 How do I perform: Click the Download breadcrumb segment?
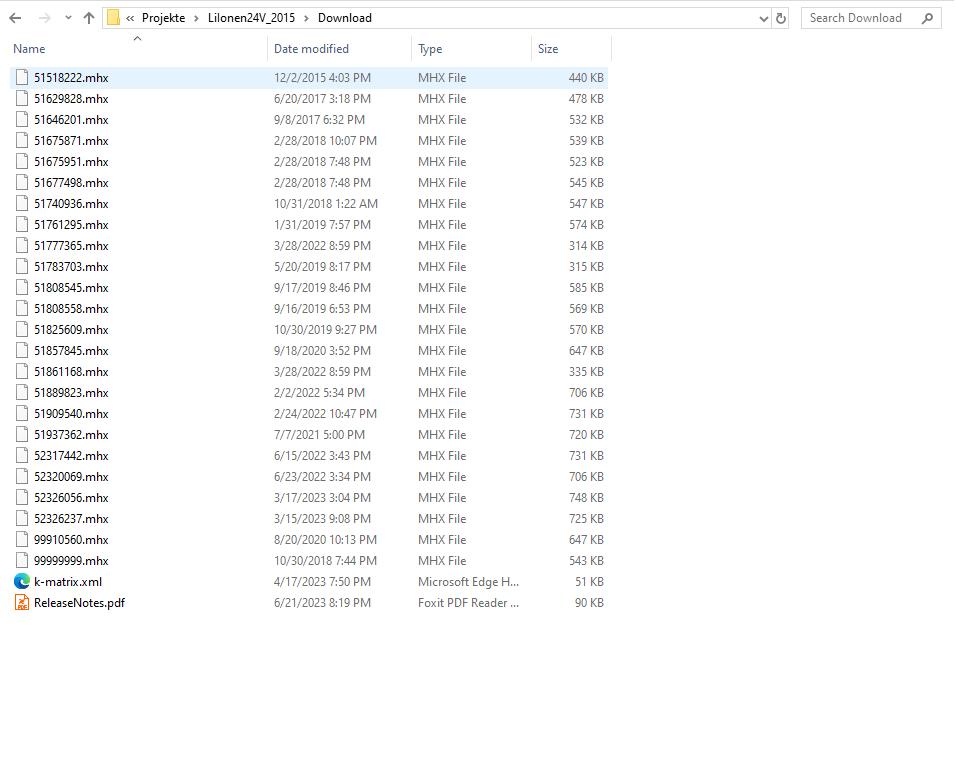pyautogui.click(x=345, y=18)
